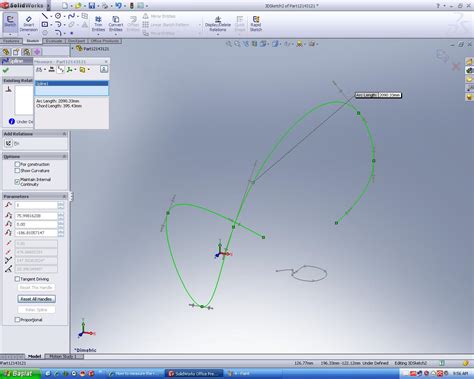The height and width of the screenshot is (379, 474).
Task: Toggle the Proportional checkbox
Action: pyautogui.click(x=17, y=319)
